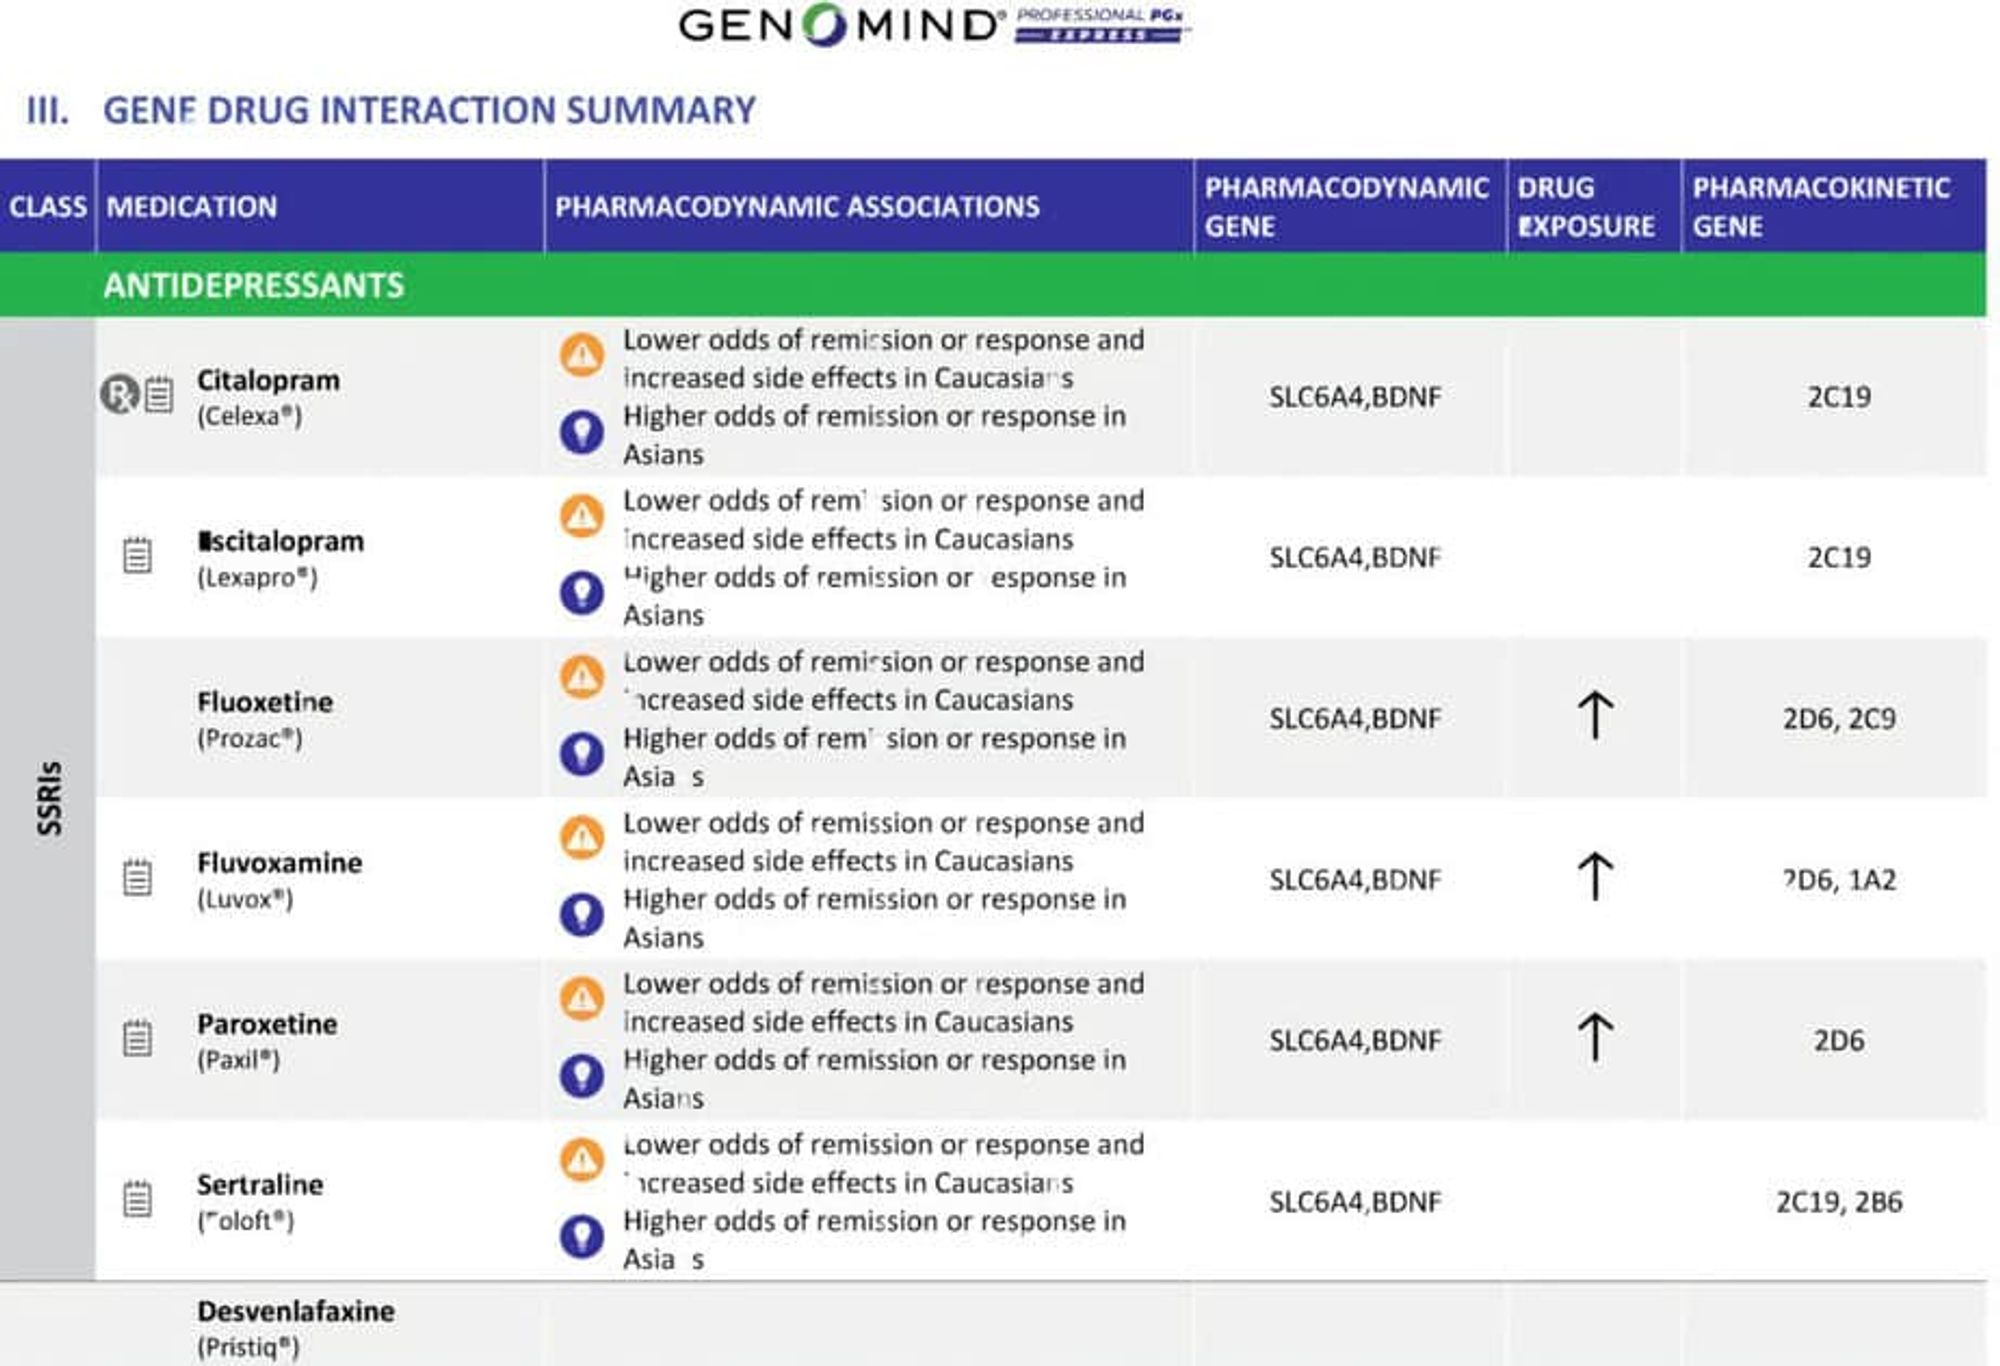2000x1366 pixels.
Task: Click the drug exposure up arrow for Fluoxetine
Action: point(1595,716)
